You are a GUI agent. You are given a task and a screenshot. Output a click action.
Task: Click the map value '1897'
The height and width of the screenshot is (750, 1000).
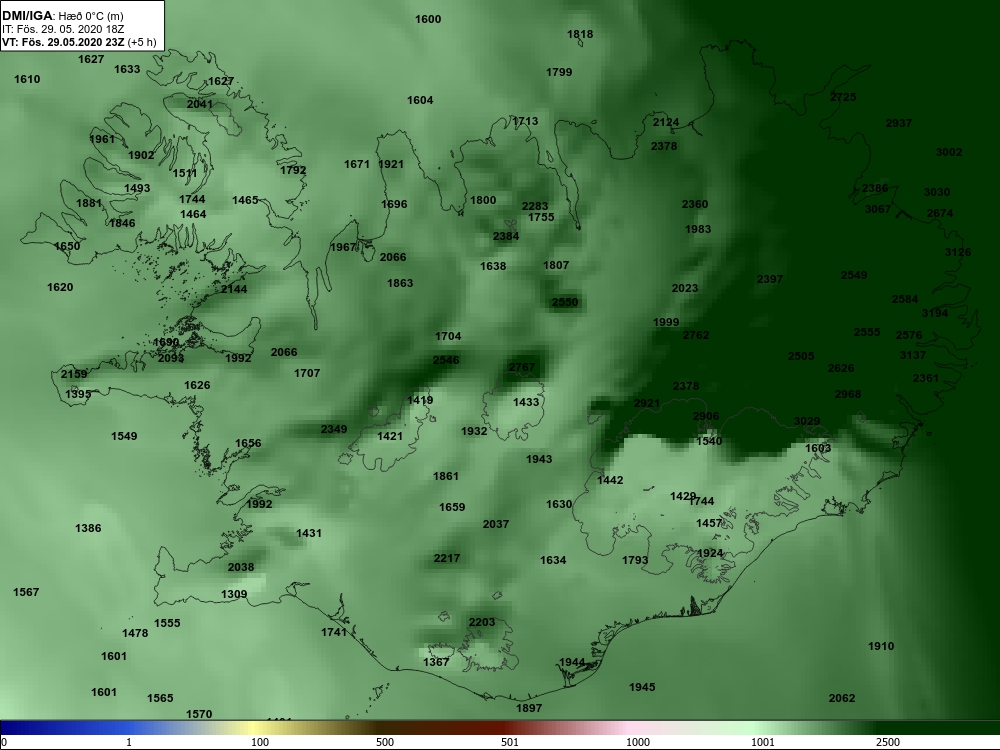[529, 708]
